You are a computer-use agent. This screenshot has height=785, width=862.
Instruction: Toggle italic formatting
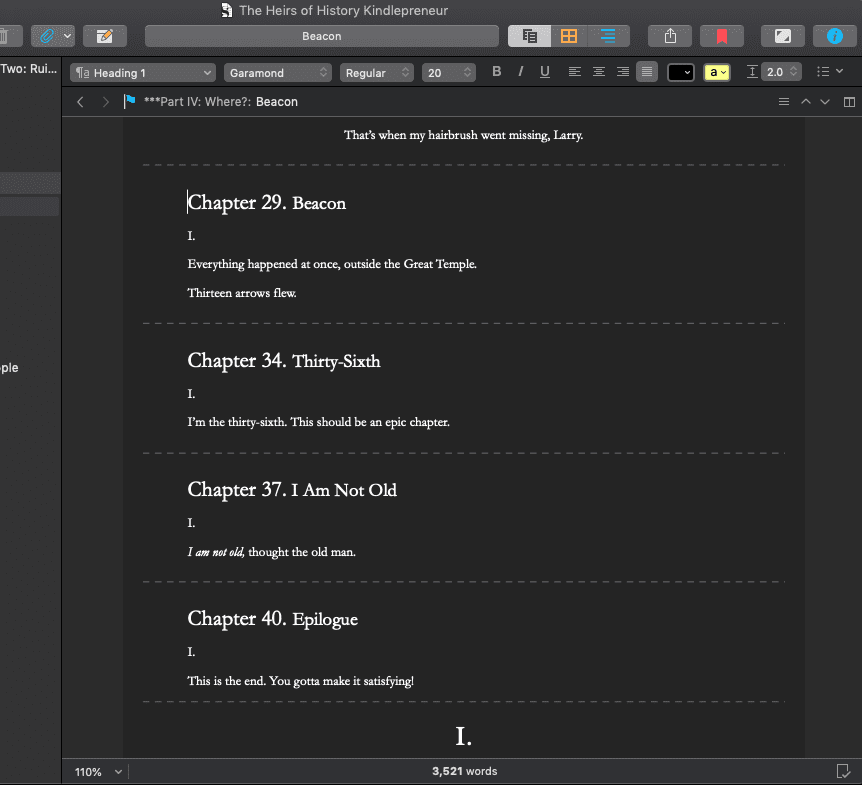(x=520, y=71)
